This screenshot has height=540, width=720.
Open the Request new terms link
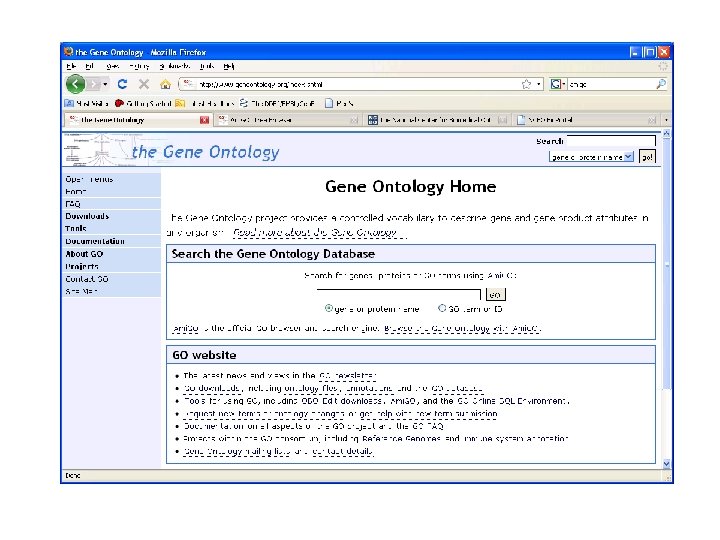tap(263, 414)
